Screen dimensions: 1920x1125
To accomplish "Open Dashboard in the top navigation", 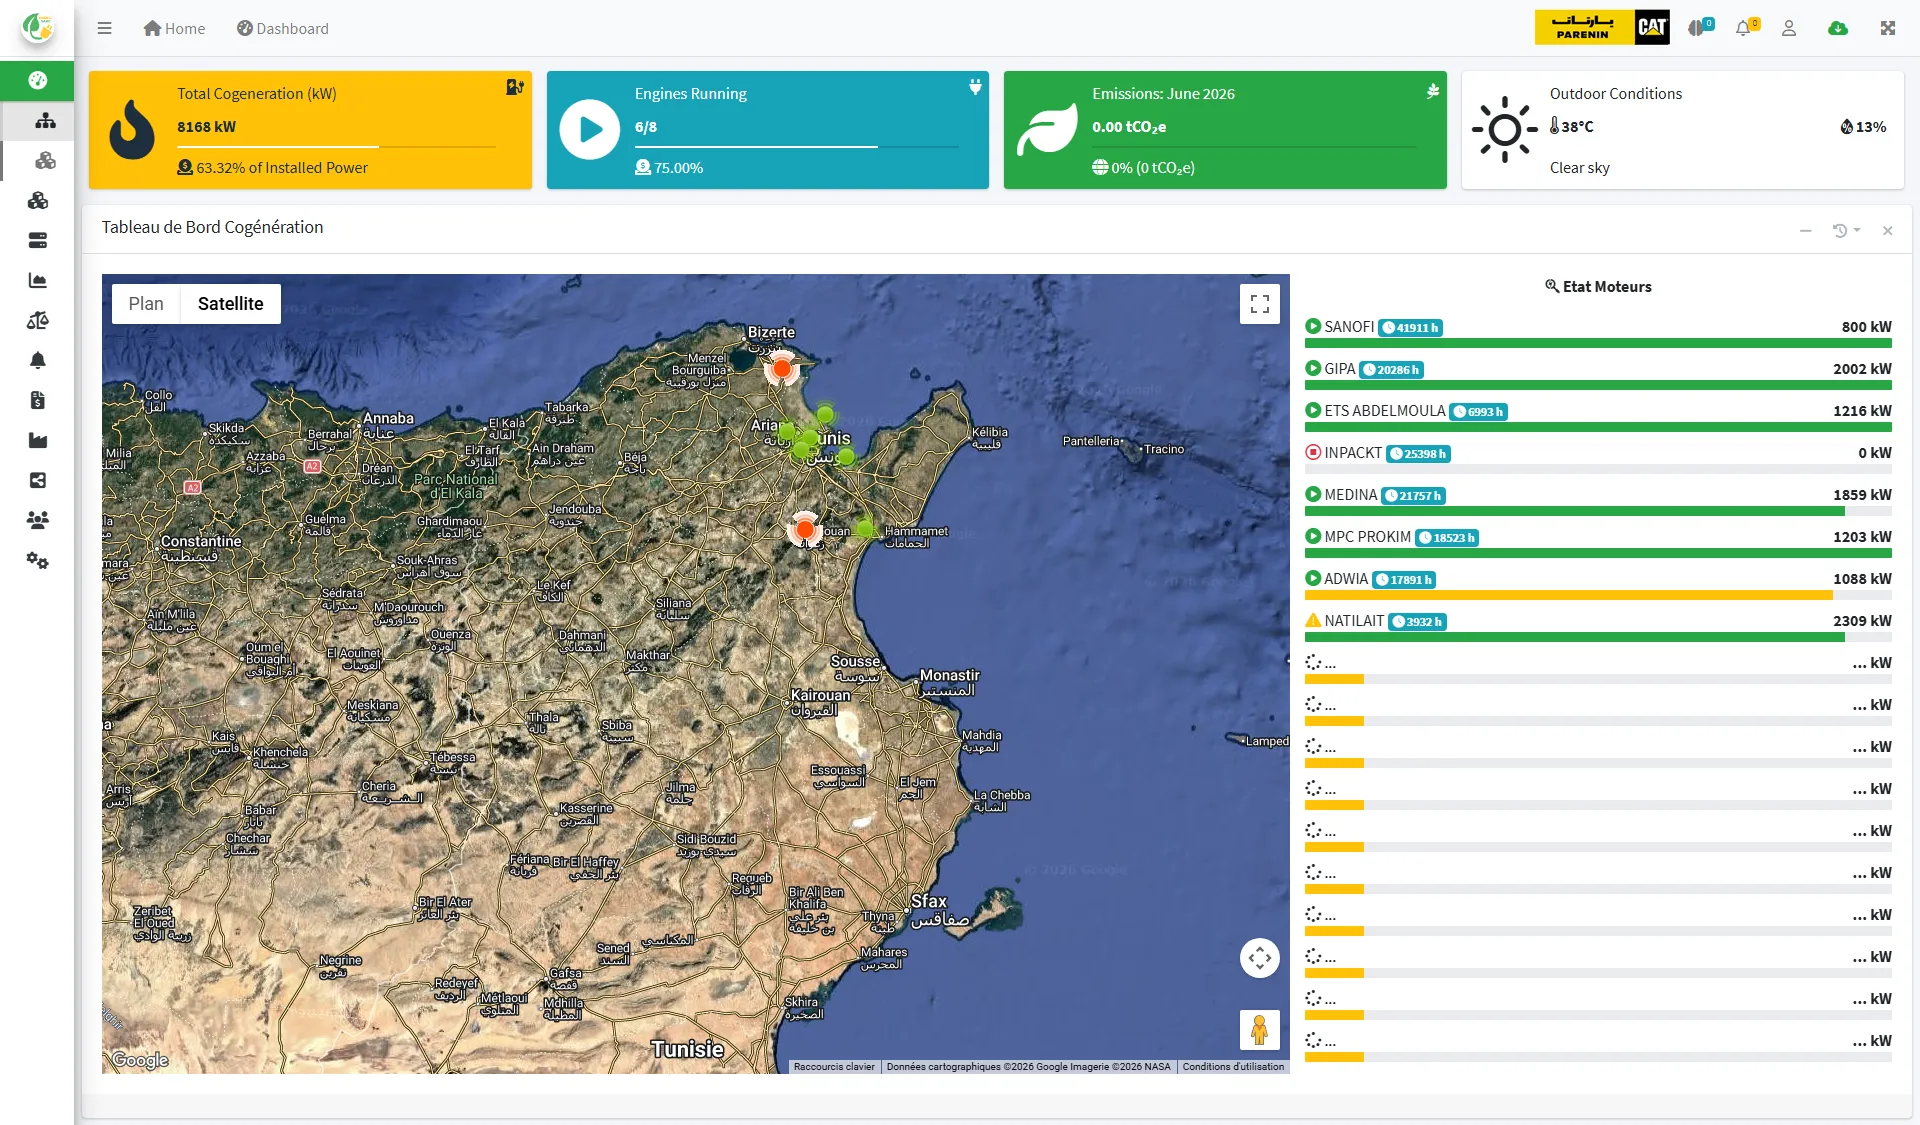I will (282, 28).
